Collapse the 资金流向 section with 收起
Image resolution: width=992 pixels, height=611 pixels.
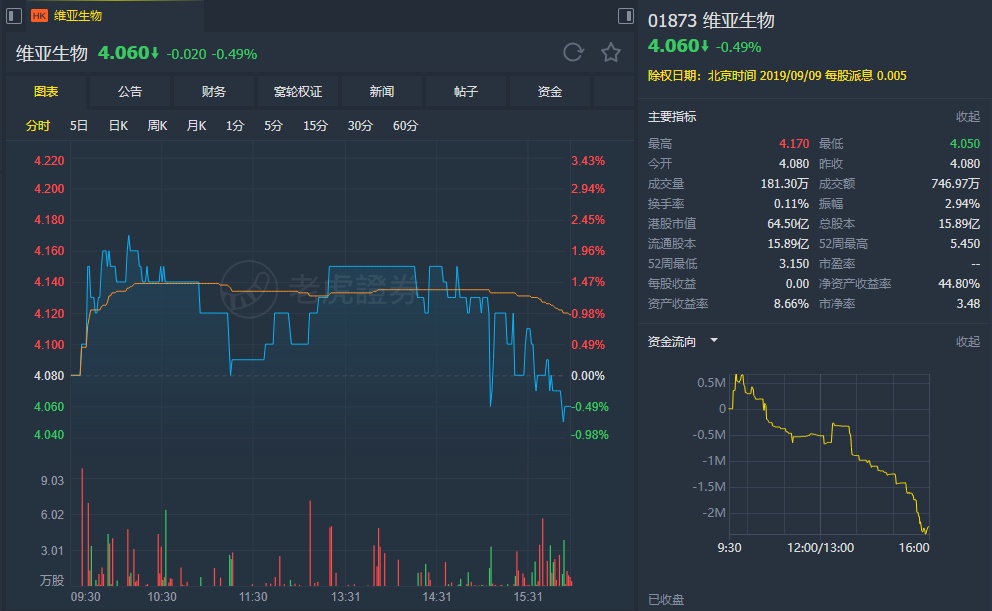968,342
